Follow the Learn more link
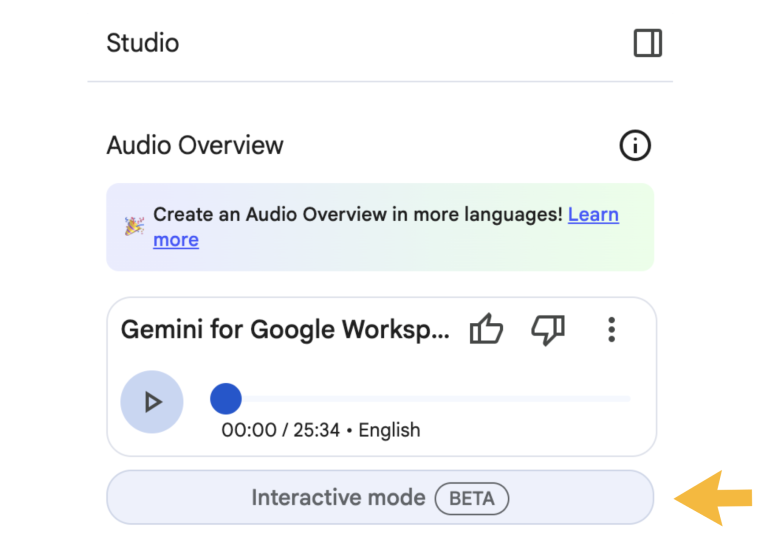The width and height of the screenshot is (768, 545). click(593, 215)
